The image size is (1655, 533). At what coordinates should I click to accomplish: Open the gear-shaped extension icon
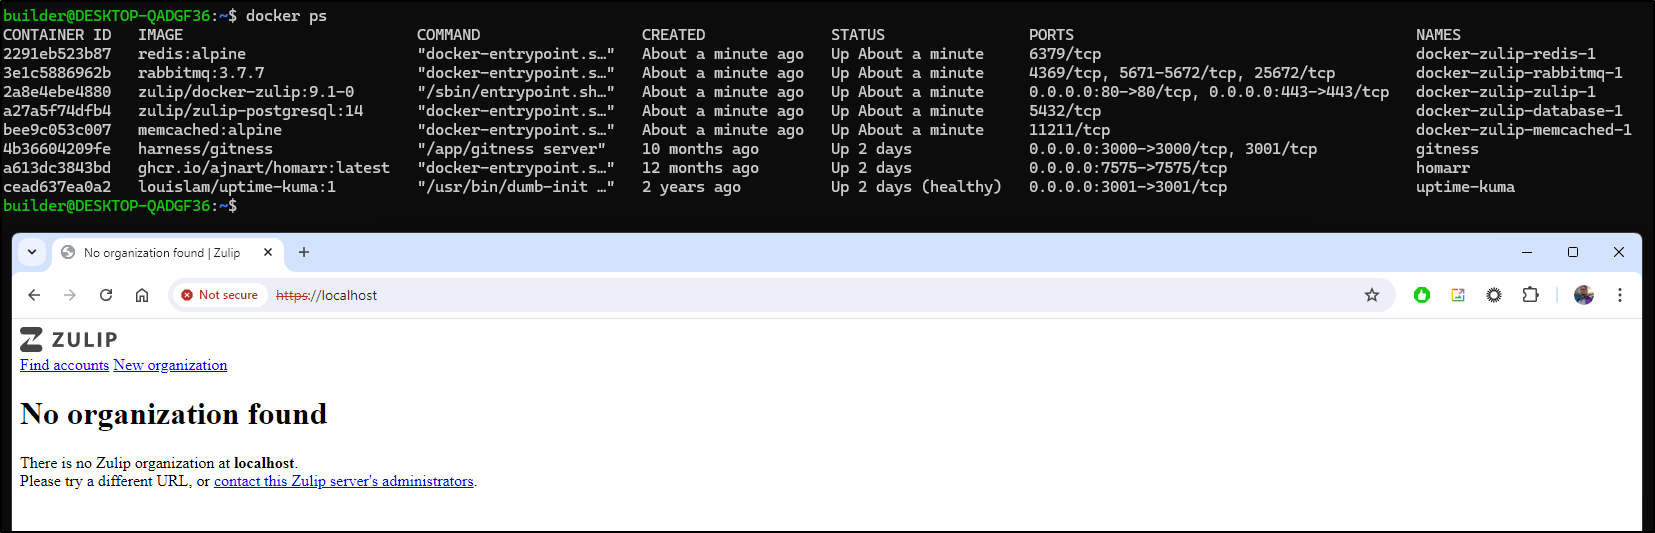coord(1494,295)
